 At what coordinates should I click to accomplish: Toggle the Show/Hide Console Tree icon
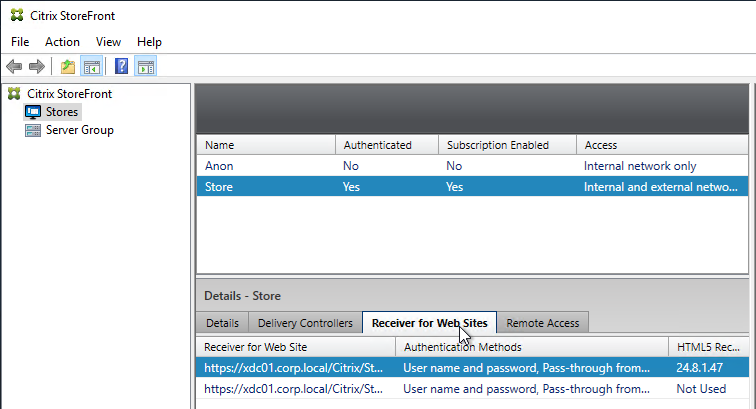tap(91, 67)
